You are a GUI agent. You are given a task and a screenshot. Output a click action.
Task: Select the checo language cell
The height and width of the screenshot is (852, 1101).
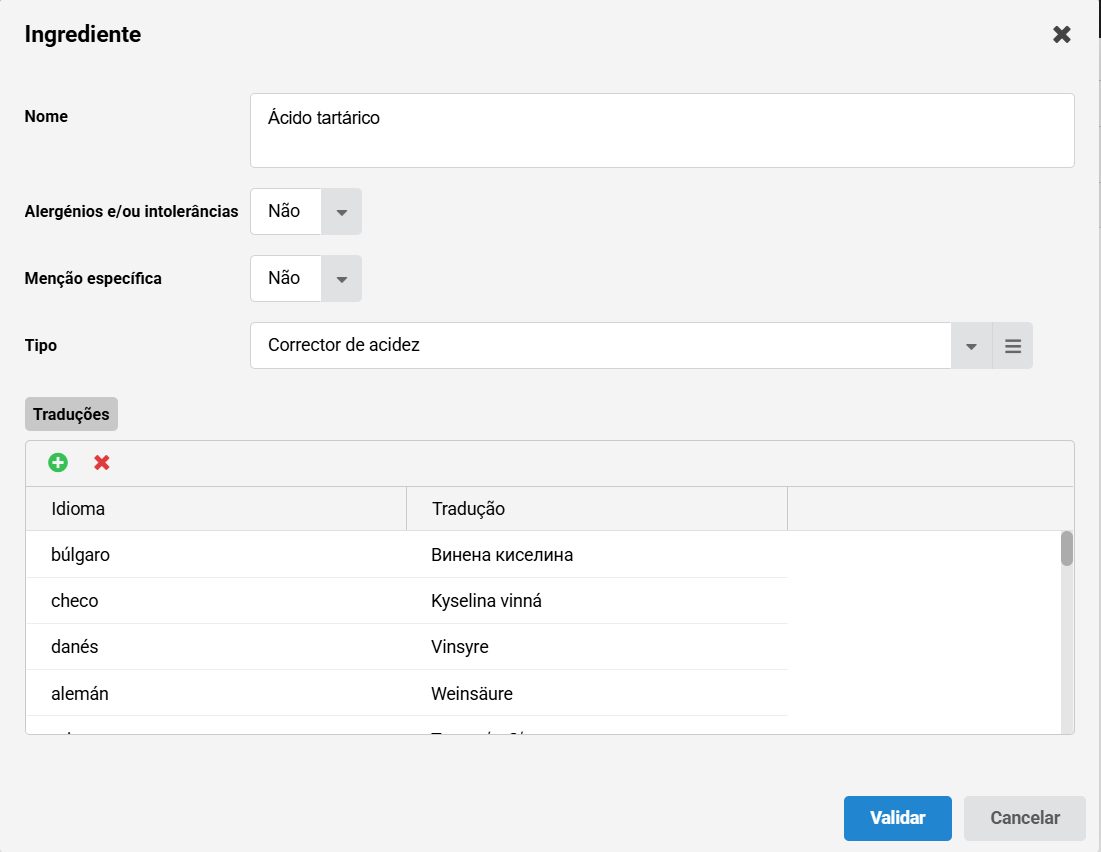[216, 601]
